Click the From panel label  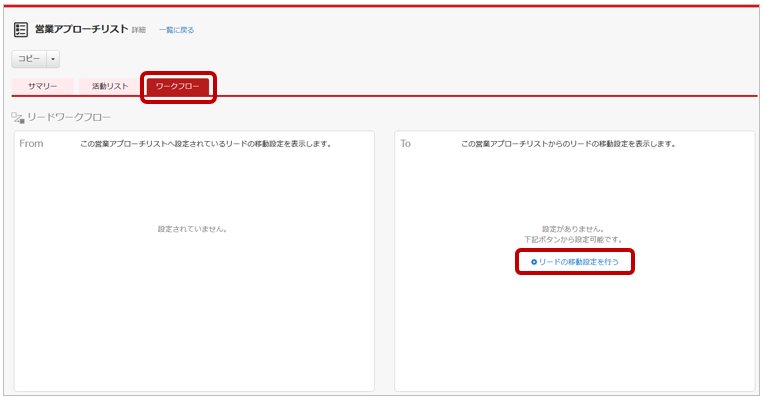[32, 144]
